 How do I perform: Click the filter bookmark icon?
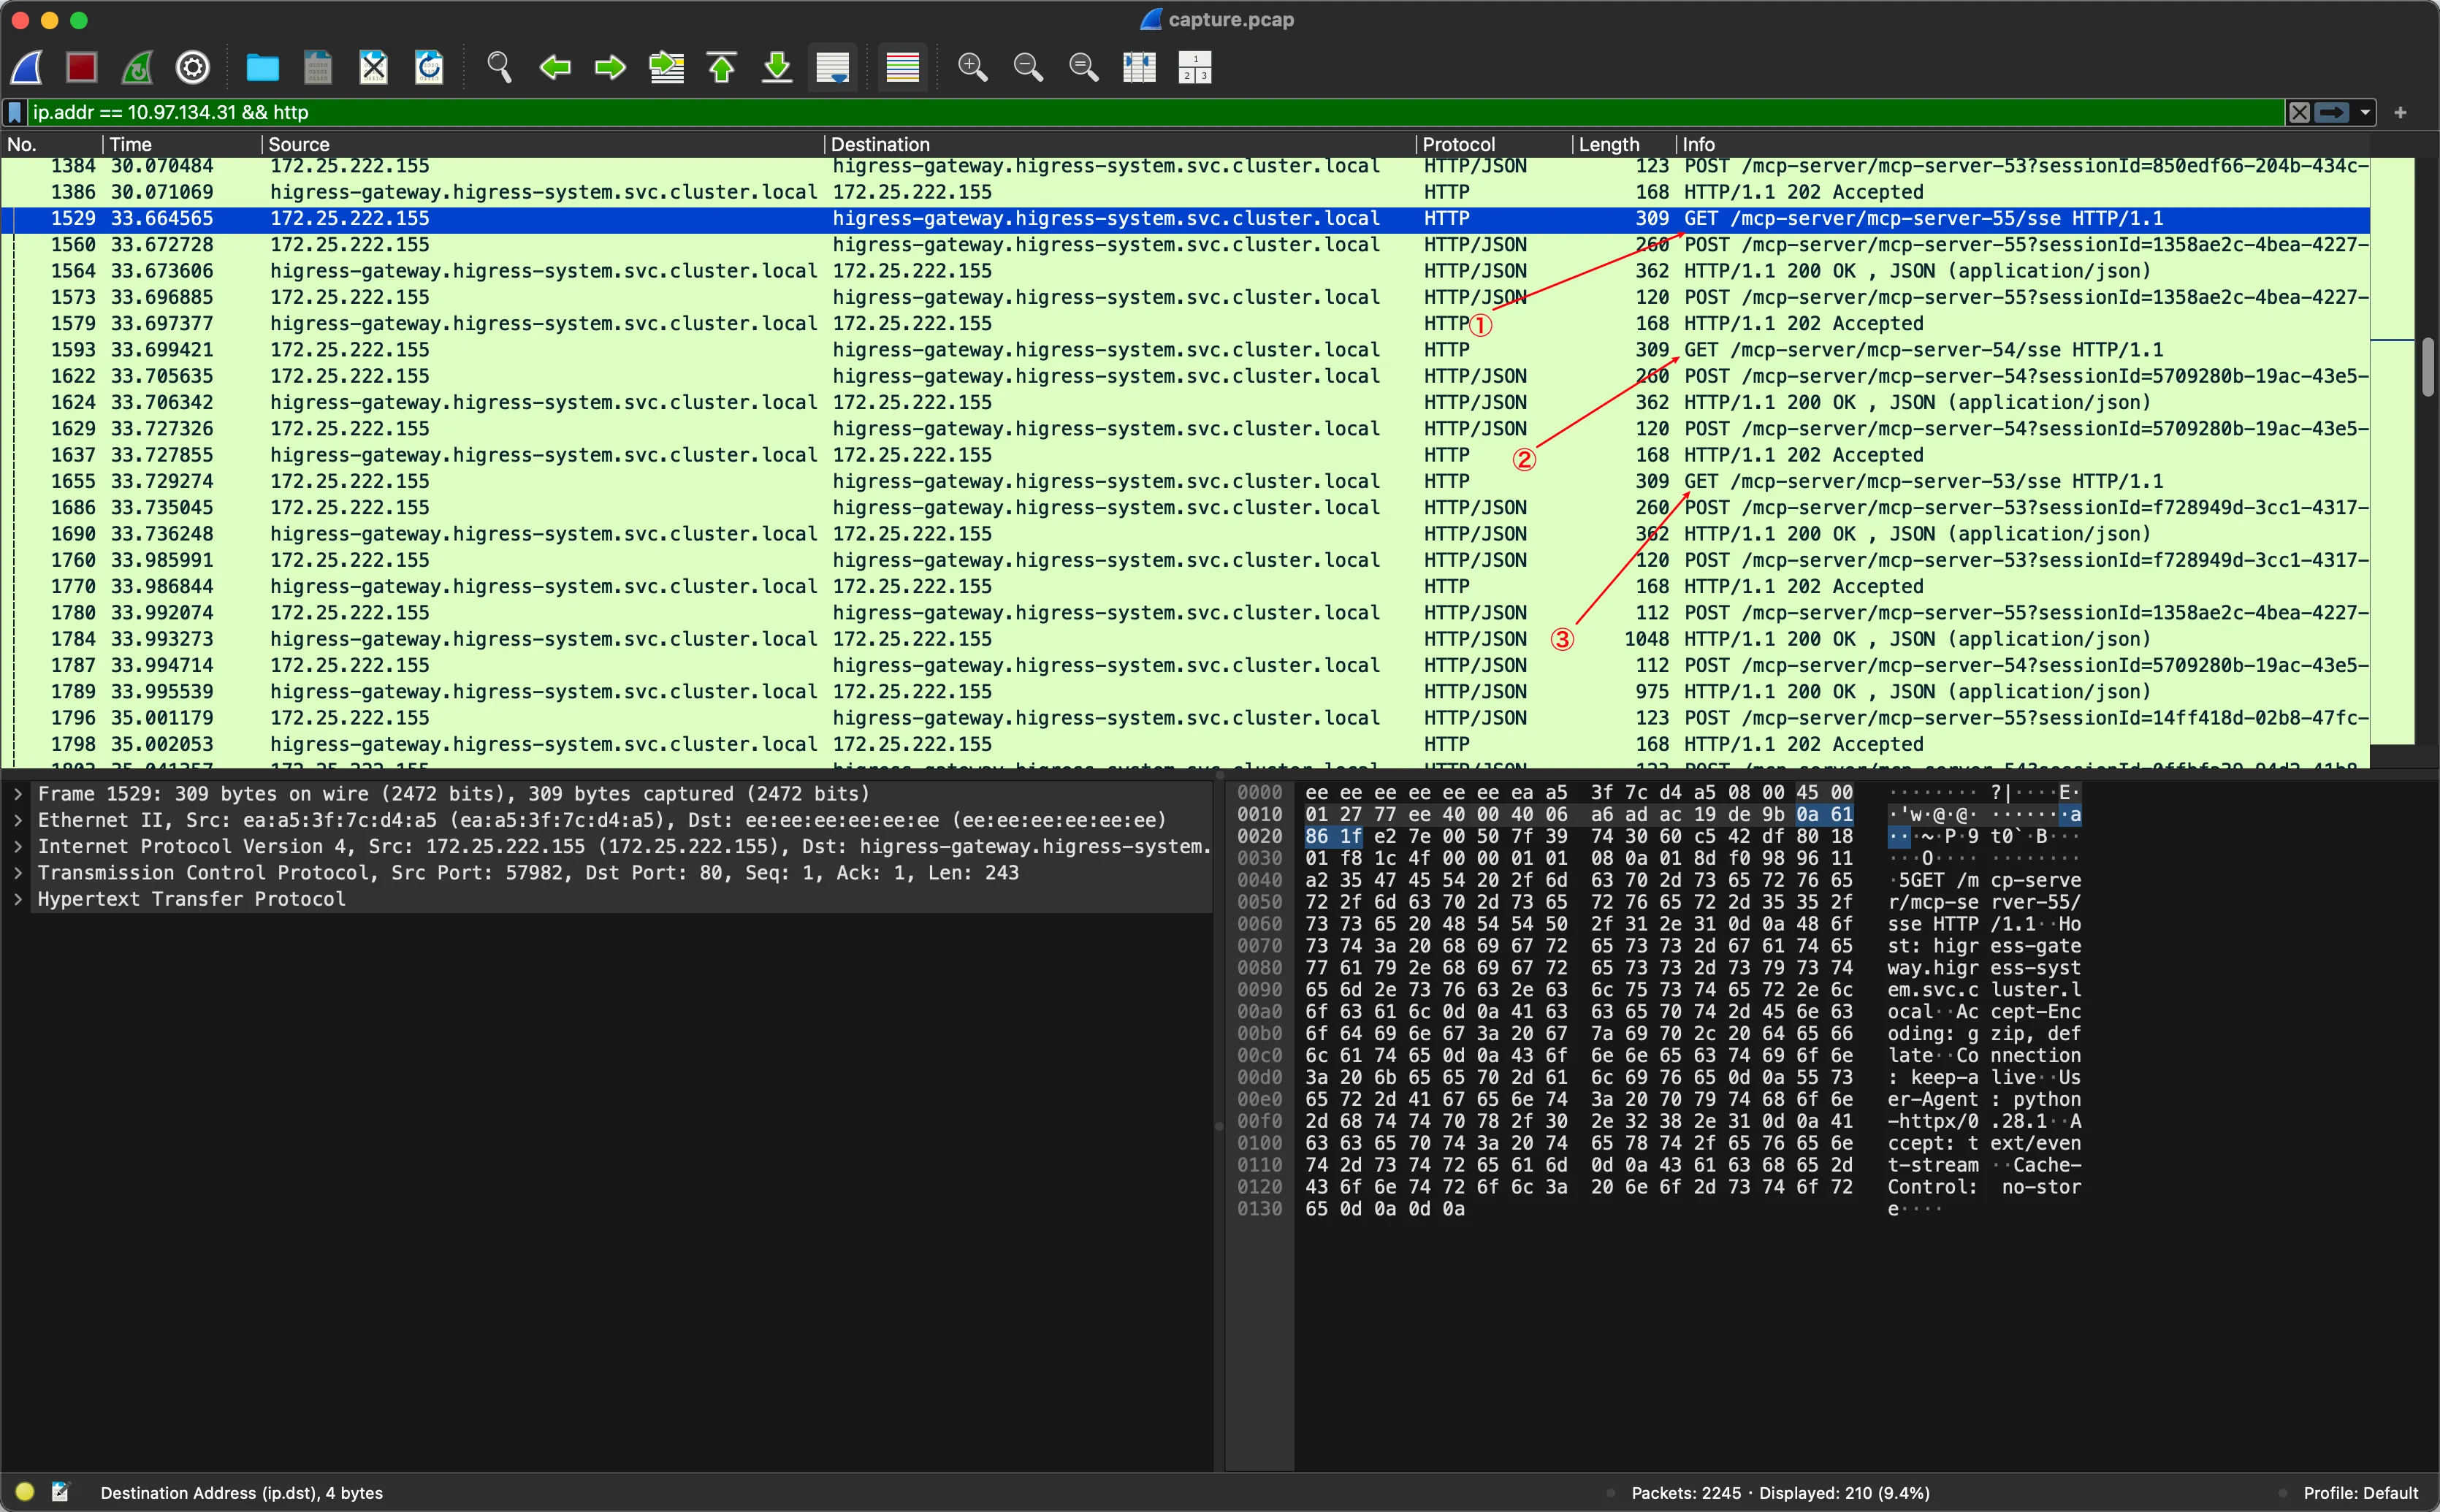(x=15, y=112)
